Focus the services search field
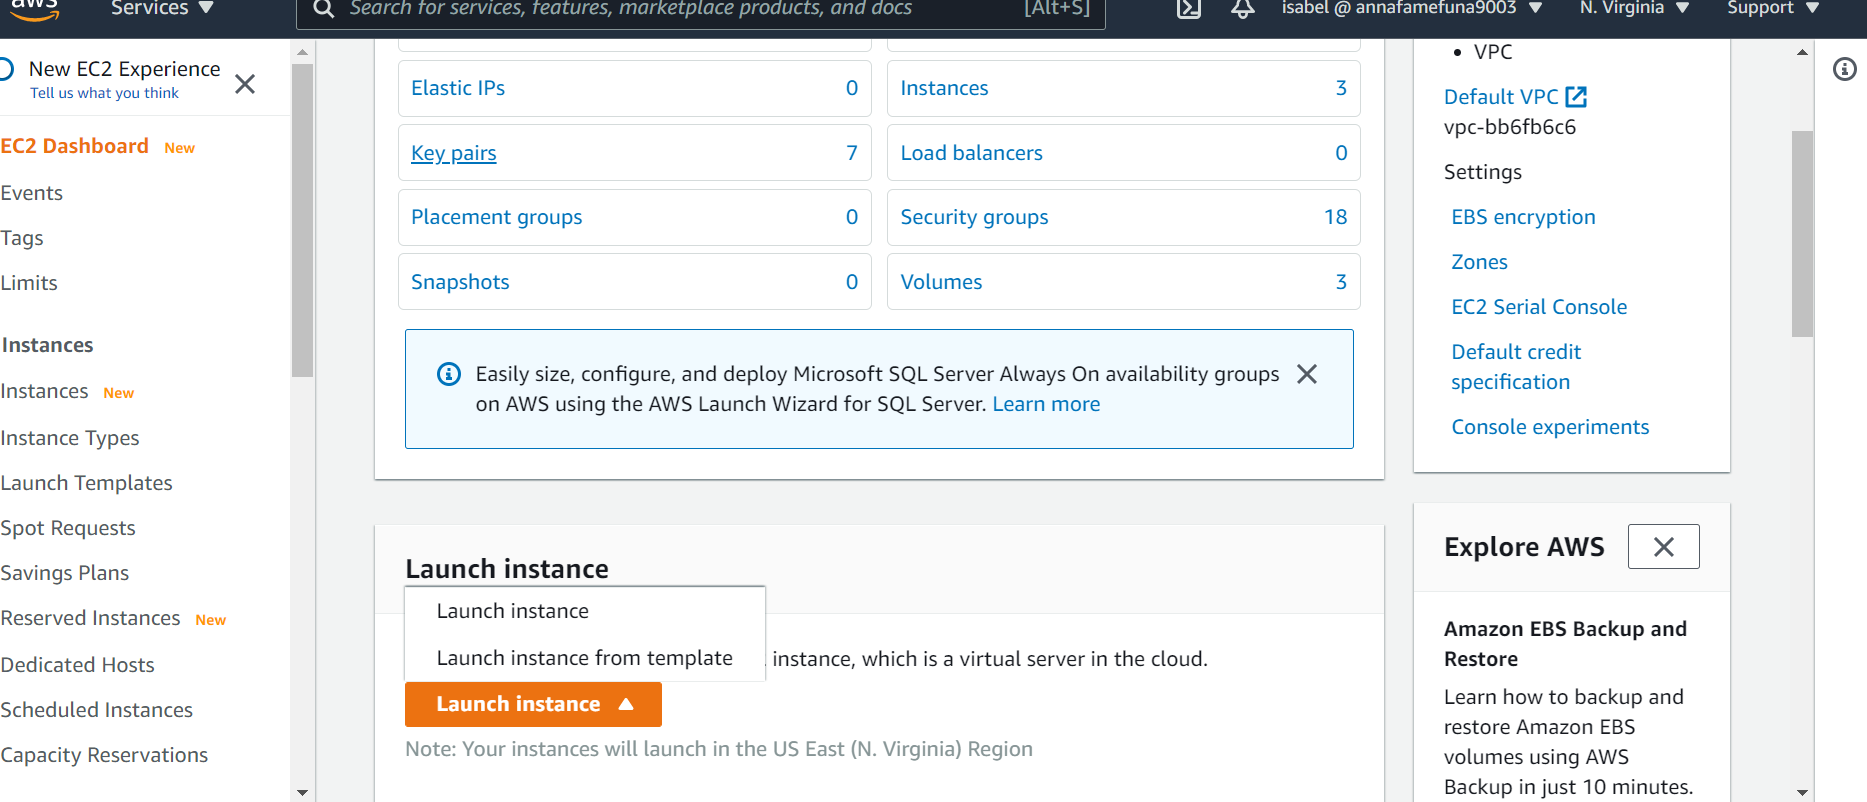This screenshot has width=1867, height=802. pyautogui.click(x=680, y=9)
